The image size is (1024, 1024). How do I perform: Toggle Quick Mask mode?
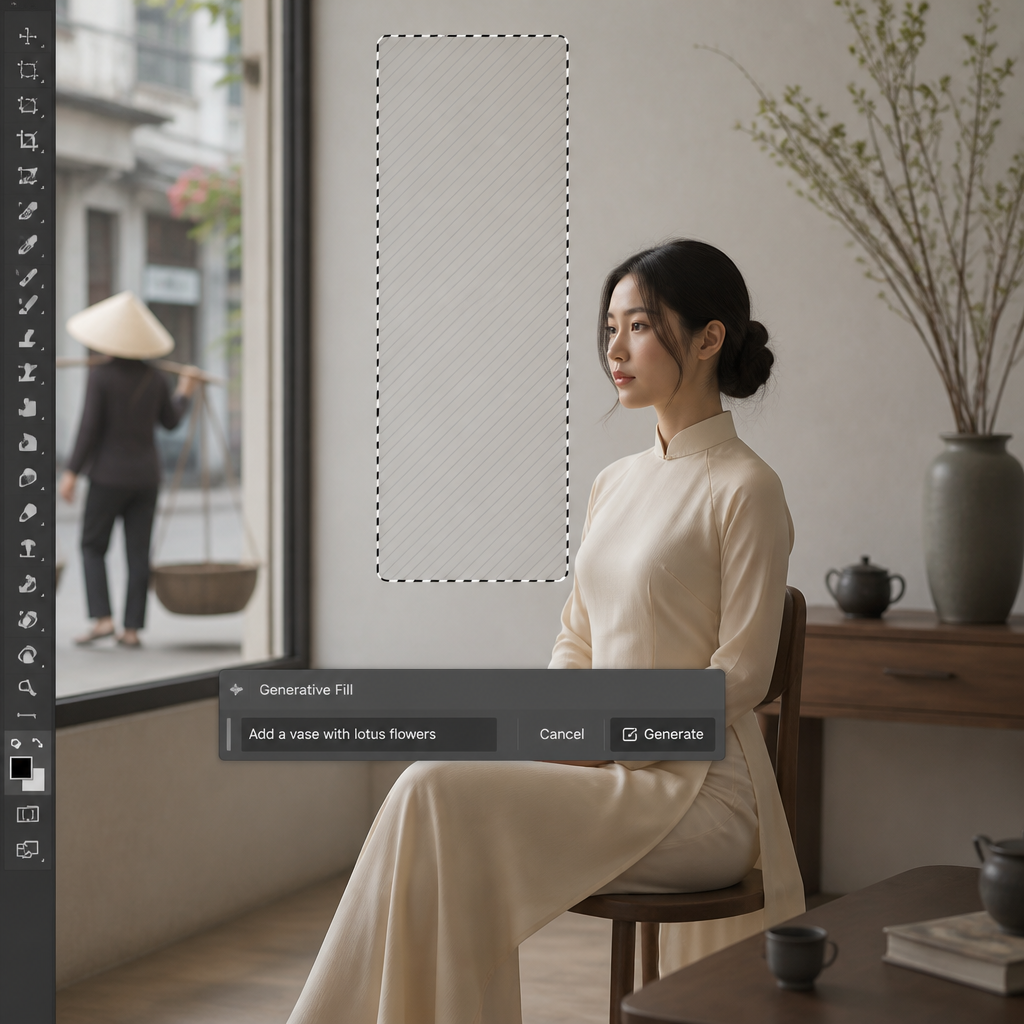(x=27, y=814)
